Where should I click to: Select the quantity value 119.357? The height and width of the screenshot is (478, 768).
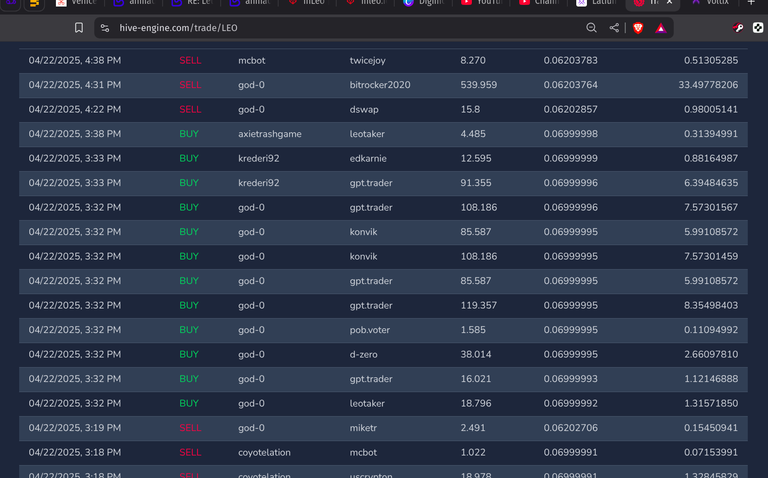pyautogui.click(x=479, y=306)
